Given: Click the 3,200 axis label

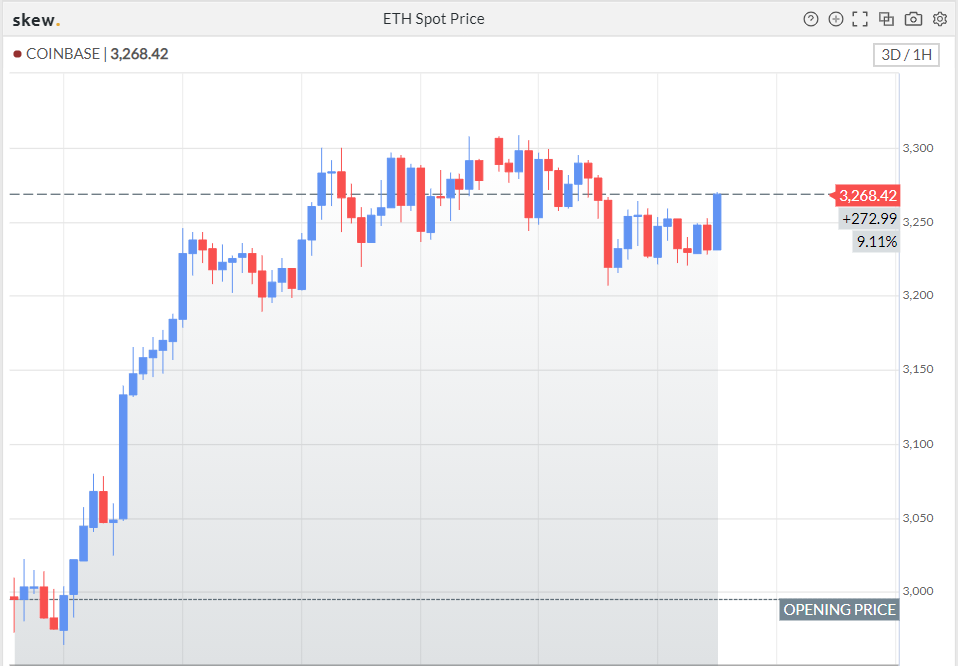Looking at the screenshot, I should tap(918, 296).
